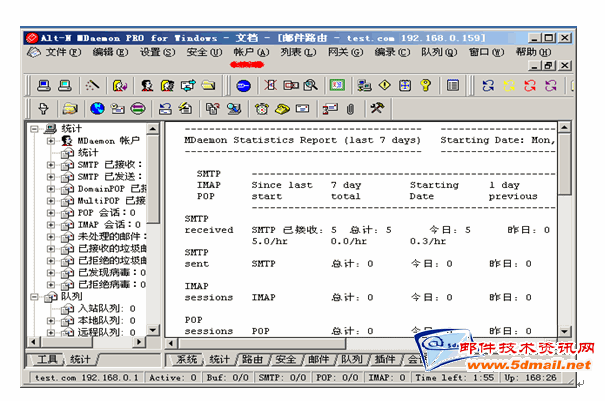
Task: Collapse the 队列 tree node
Action: point(35,297)
